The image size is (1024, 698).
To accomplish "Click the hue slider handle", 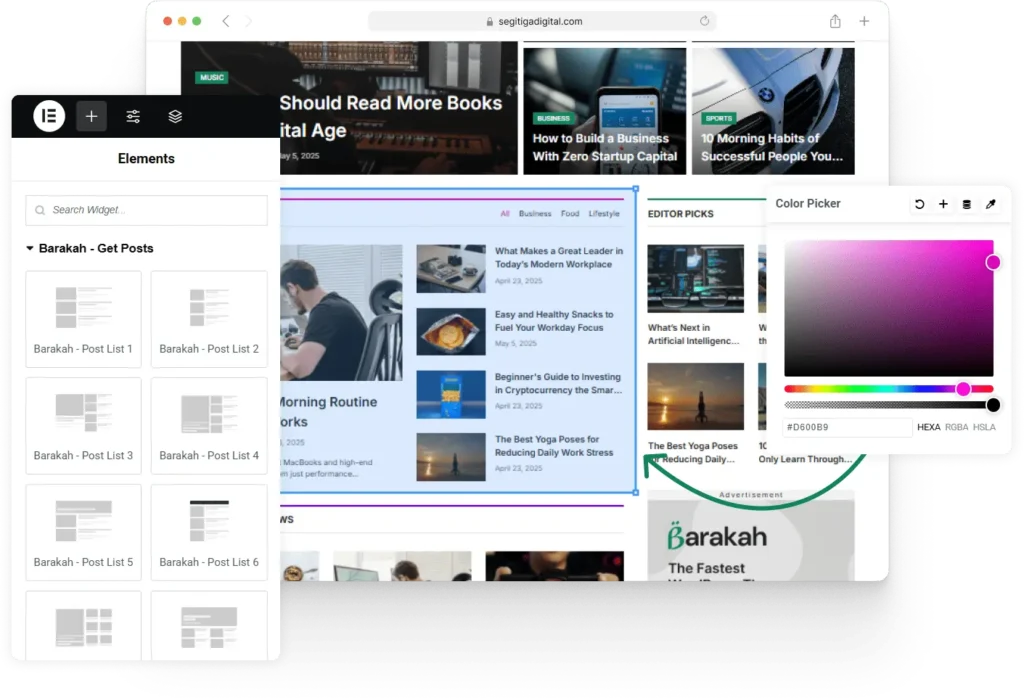I will click(x=963, y=389).
